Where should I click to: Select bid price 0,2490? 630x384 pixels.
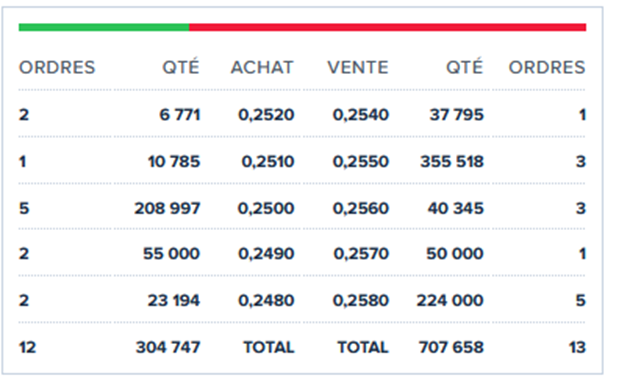[266, 254]
